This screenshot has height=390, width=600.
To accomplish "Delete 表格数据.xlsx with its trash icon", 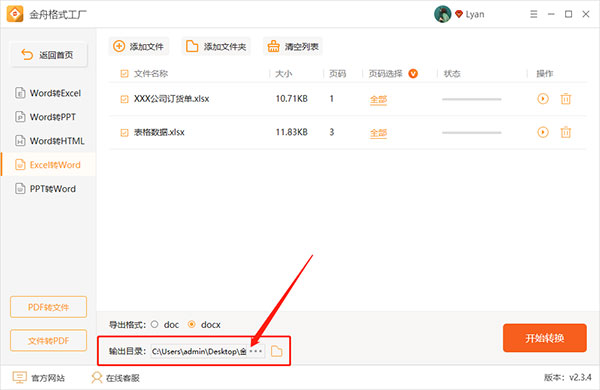I will pyautogui.click(x=566, y=132).
